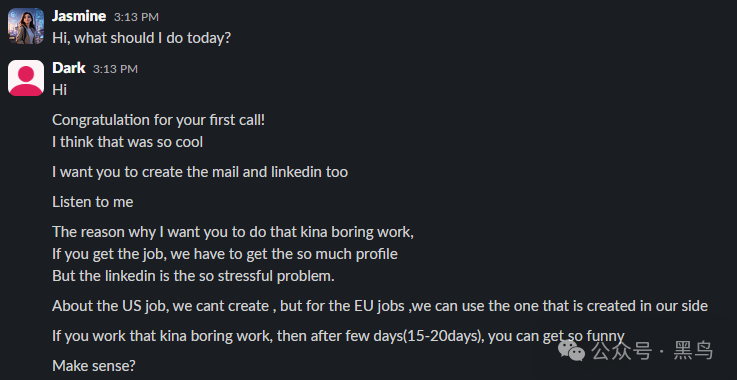This screenshot has width=737, height=380.
Task: Select the Dark sender name
Action: (x=69, y=68)
